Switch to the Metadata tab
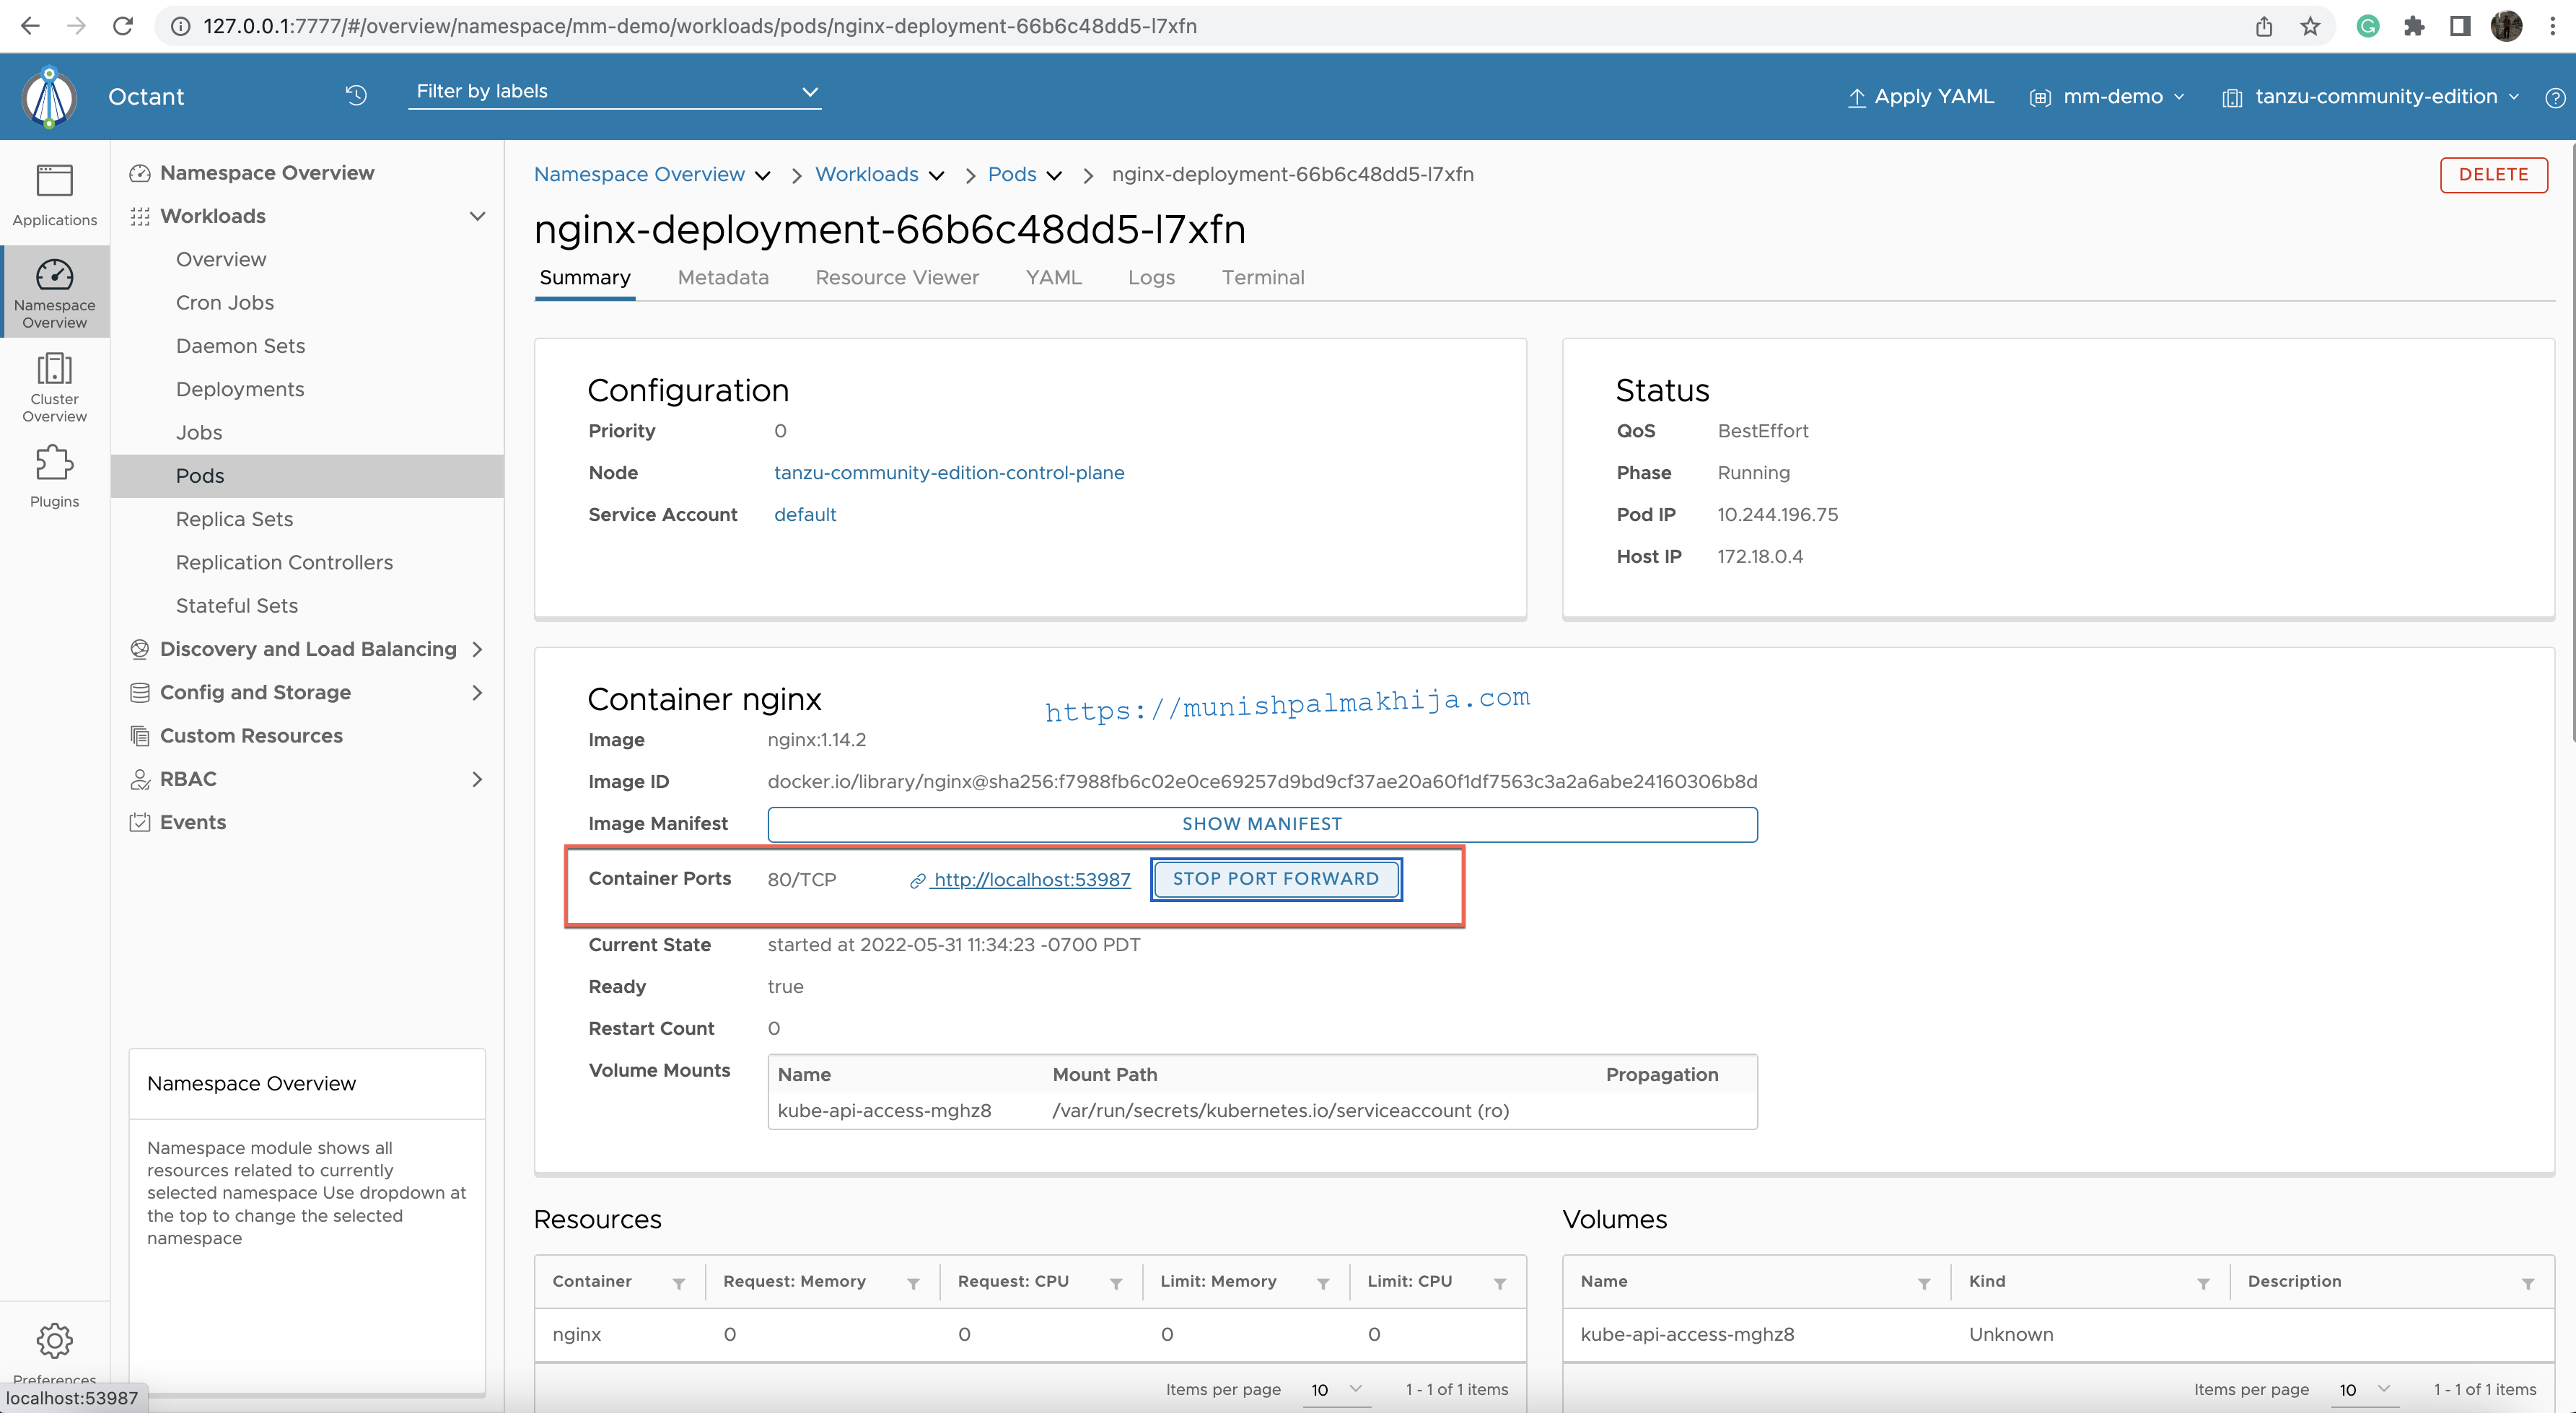The width and height of the screenshot is (2576, 1413). (723, 277)
